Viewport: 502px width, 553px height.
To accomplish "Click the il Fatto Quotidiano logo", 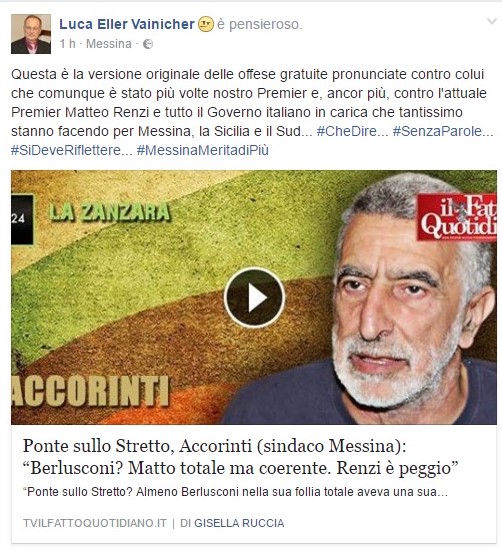I will [456, 218].
